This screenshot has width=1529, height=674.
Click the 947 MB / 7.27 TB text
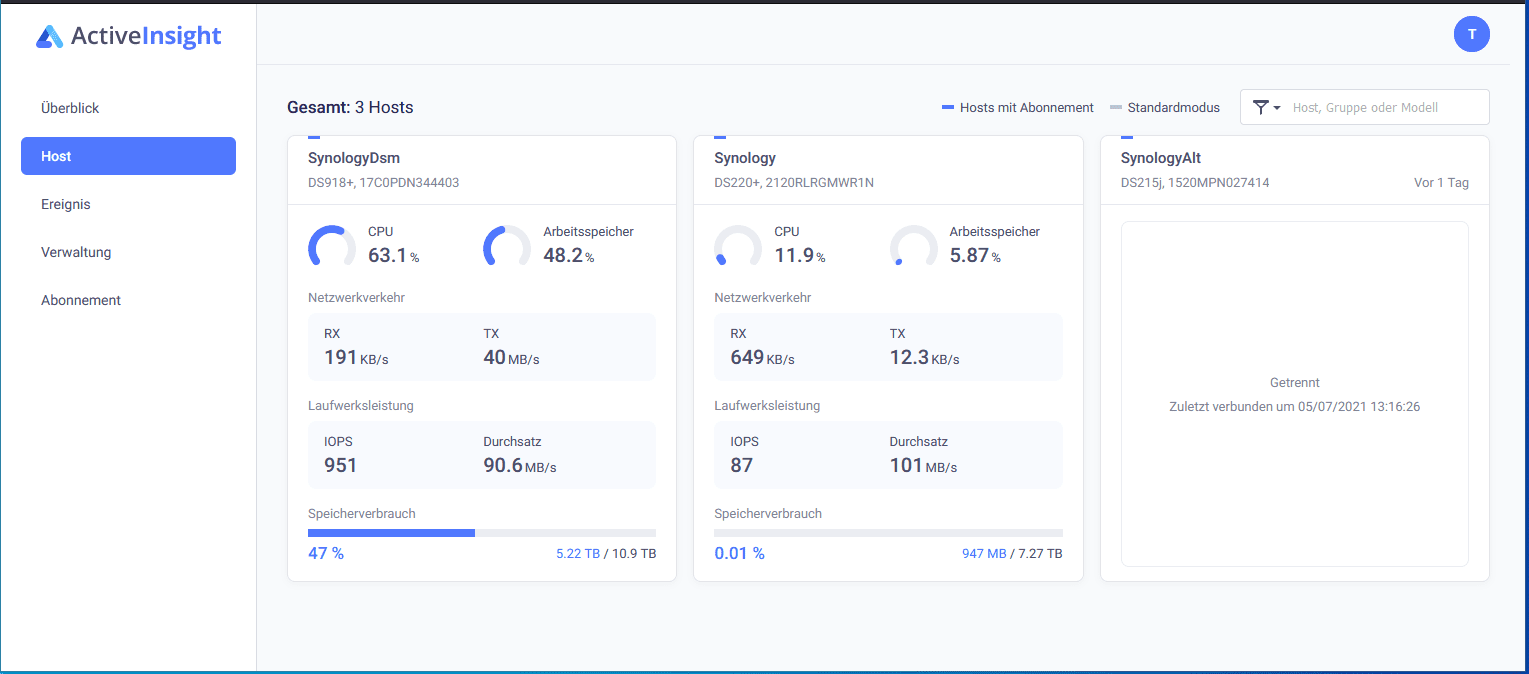click(1012, 553)
